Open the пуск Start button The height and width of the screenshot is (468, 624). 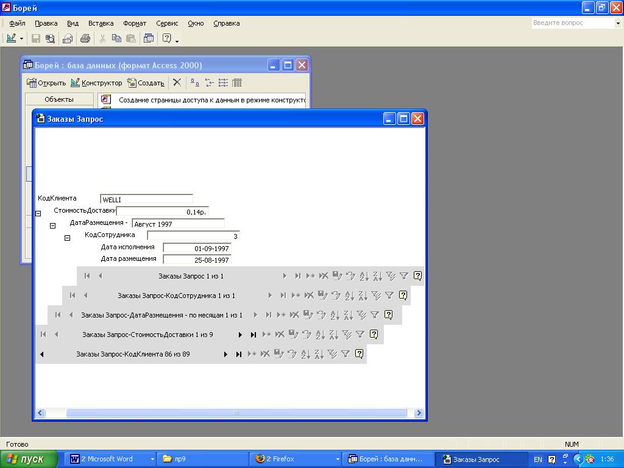click(x=29, y=459)
